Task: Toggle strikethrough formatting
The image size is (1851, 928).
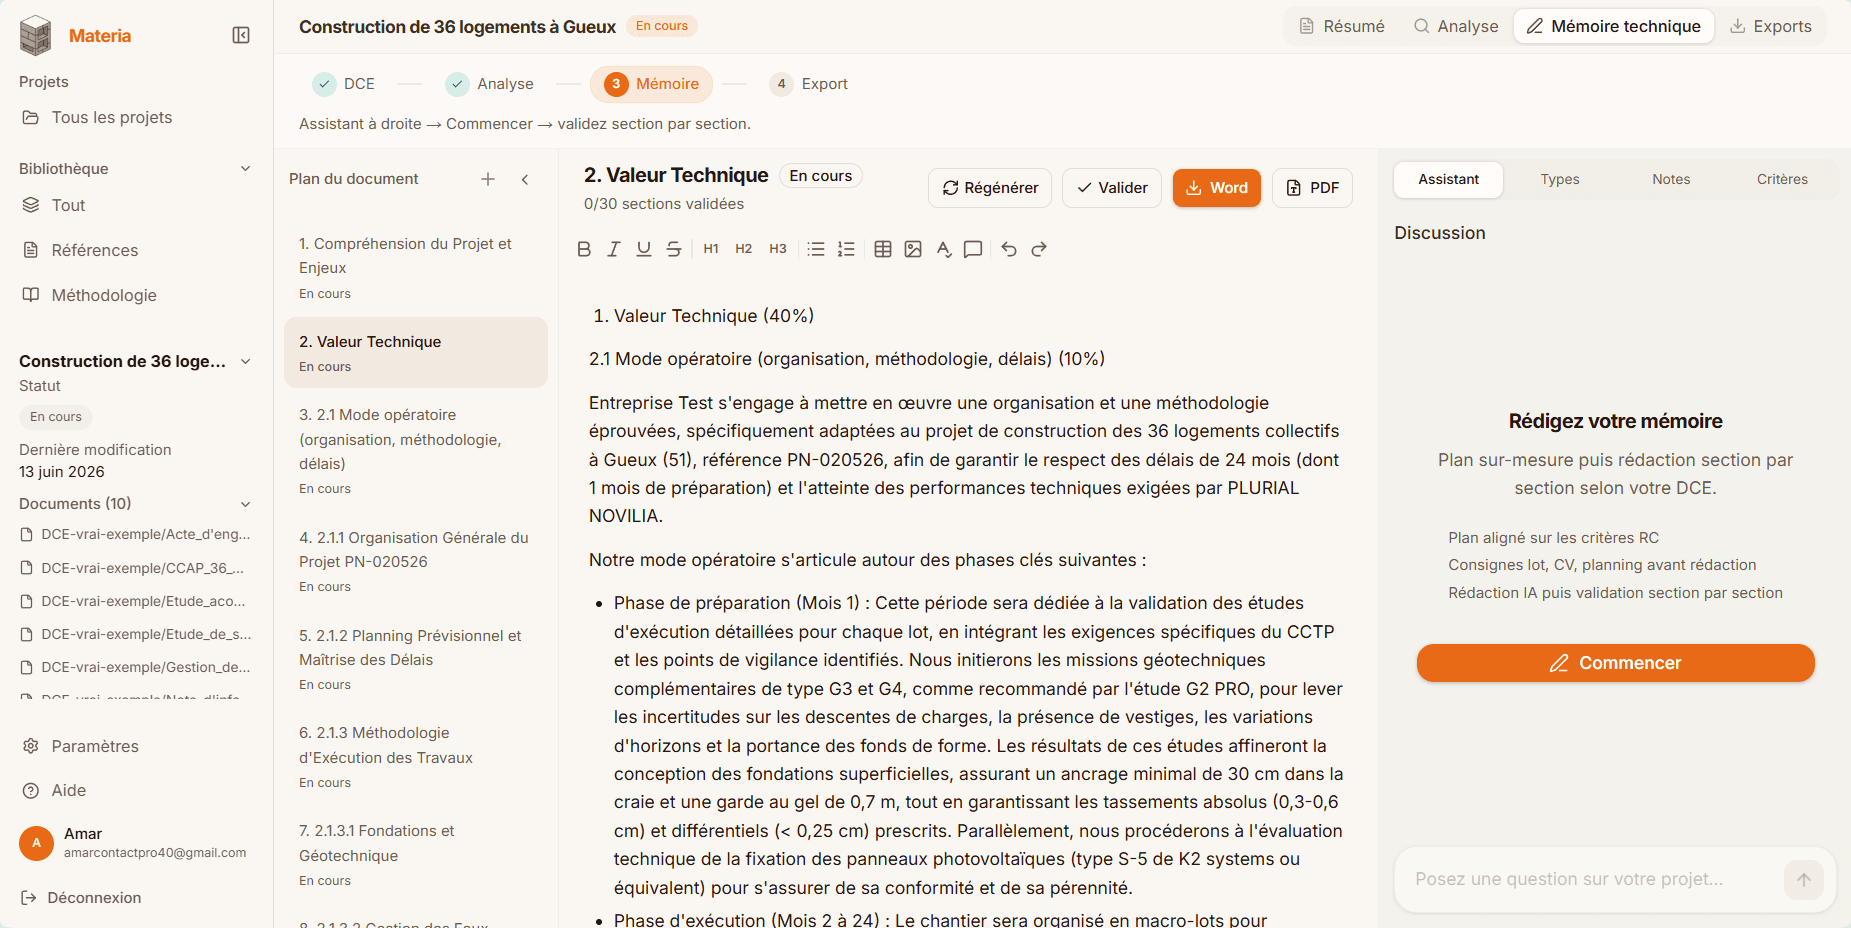Action: point(674,249)
